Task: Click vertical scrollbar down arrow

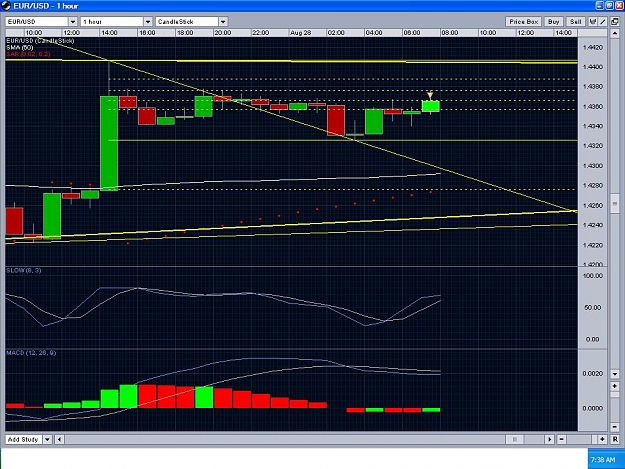Action: click(x=615, y=374)
